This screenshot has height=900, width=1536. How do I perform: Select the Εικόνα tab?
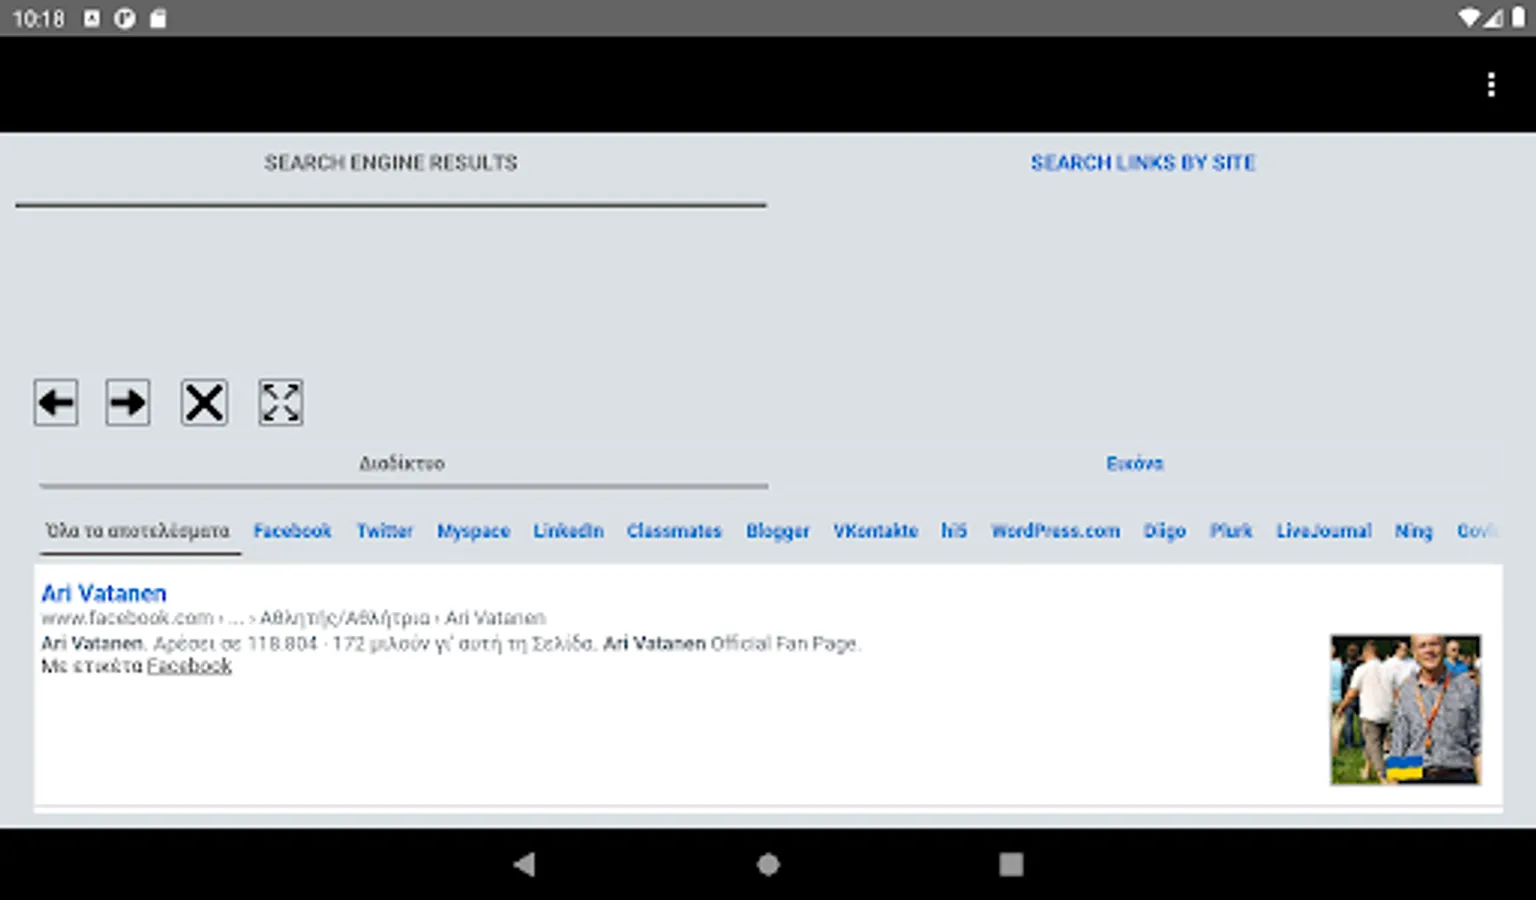[x=1135, y=464]
